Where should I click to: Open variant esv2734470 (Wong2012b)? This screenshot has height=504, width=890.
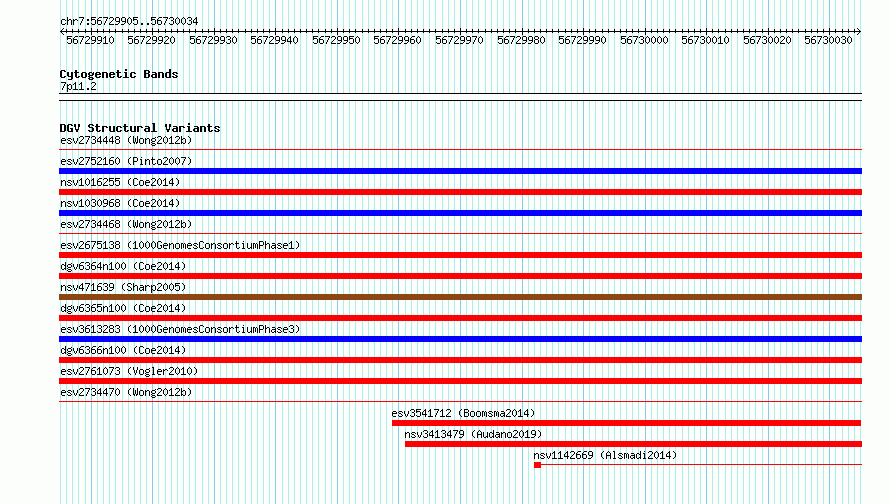pyautogui.click(x=126, y=392)
